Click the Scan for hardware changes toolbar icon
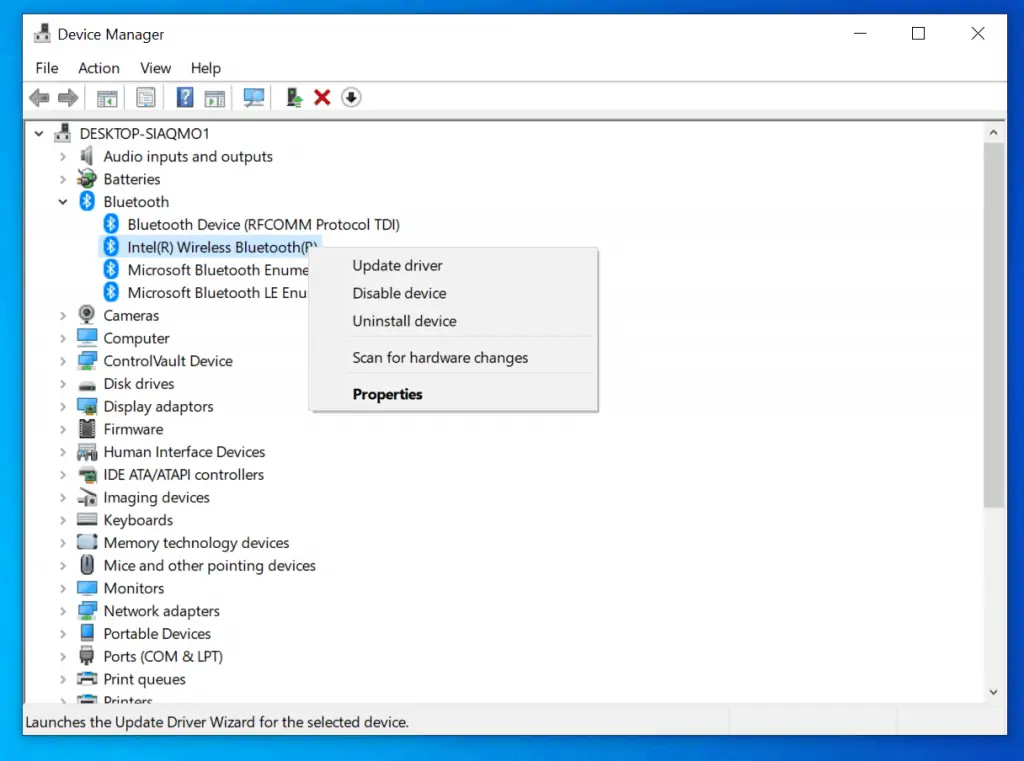Image resolution: width=1024 pixels, height=761 pixels. 253,97
